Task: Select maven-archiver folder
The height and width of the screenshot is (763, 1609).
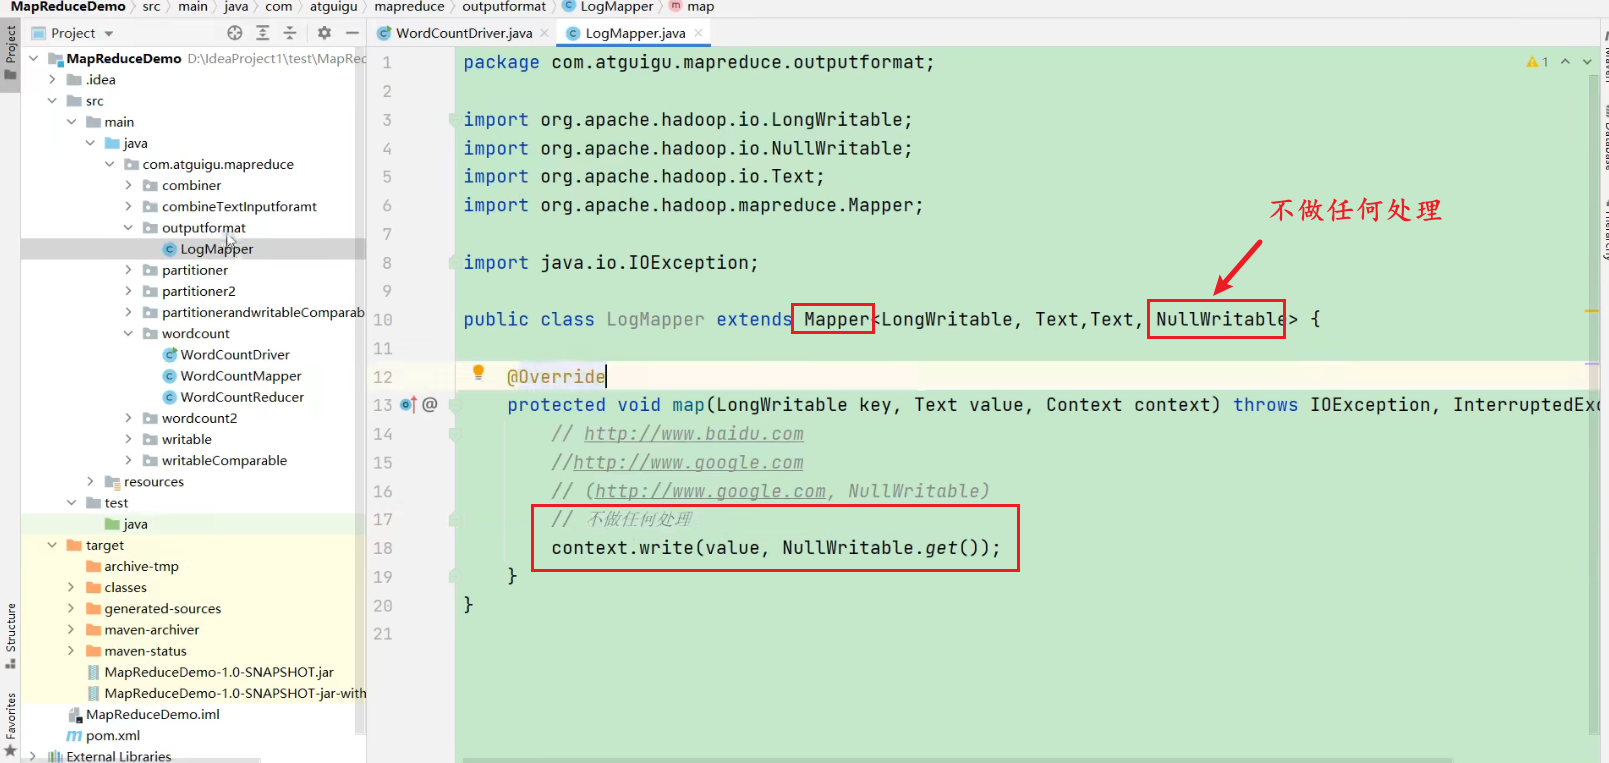Action: (x=151, y=629)
